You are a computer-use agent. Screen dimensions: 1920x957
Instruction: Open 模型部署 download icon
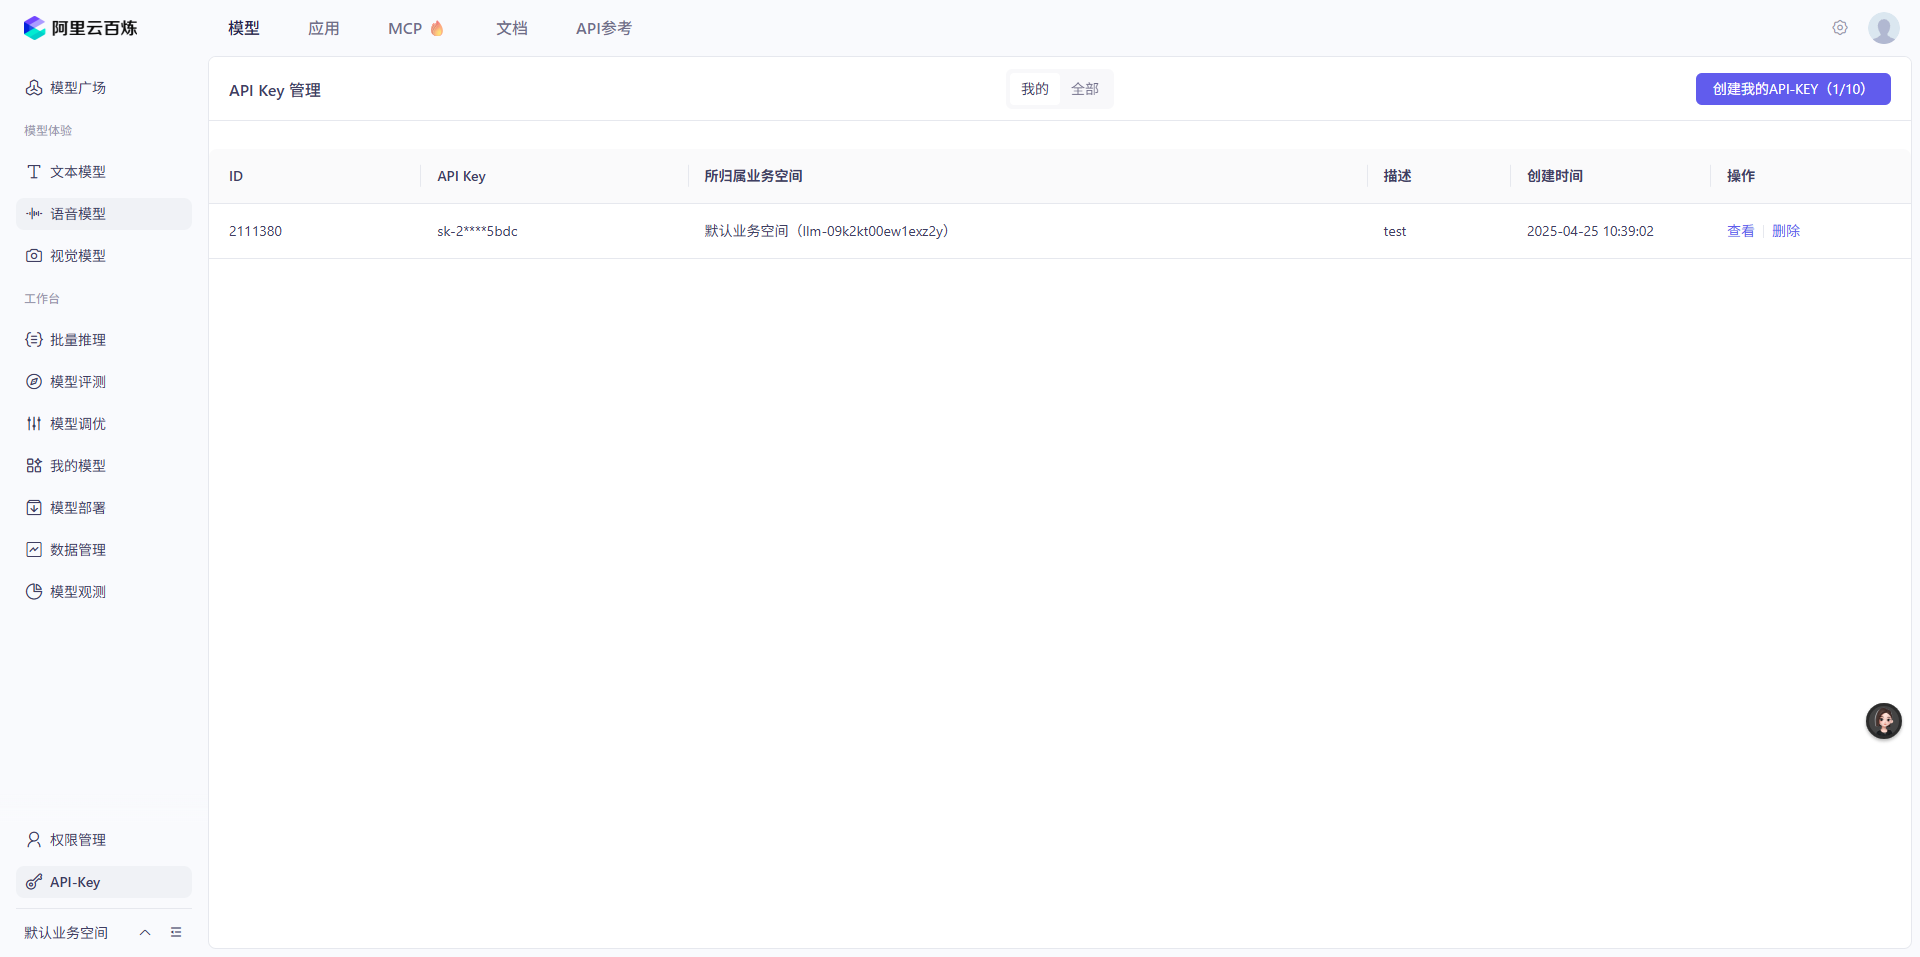[x=34, y=508]
